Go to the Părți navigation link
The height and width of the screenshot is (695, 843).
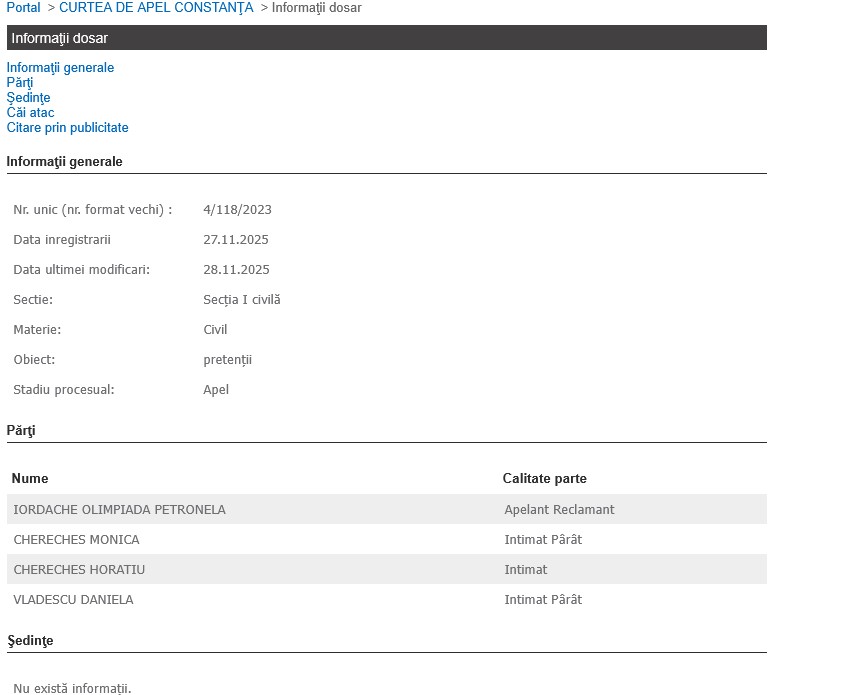(20, 83)
